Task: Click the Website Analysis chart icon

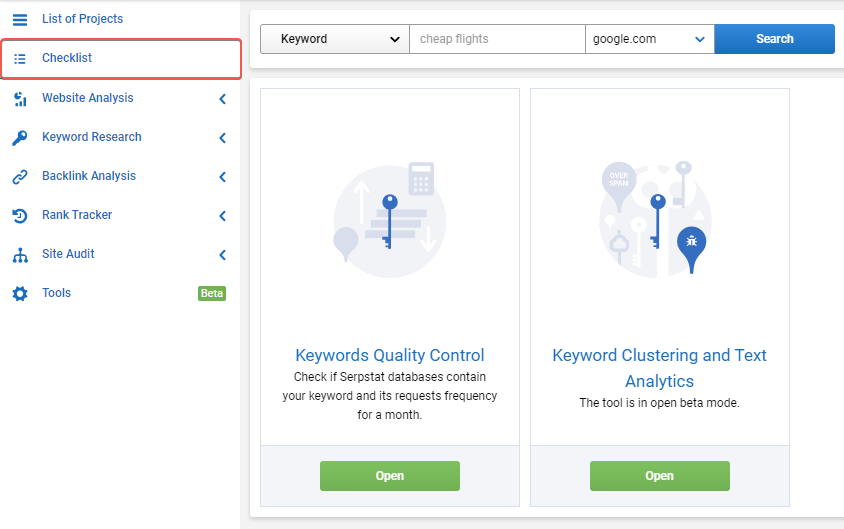Action: click(20, 98)
